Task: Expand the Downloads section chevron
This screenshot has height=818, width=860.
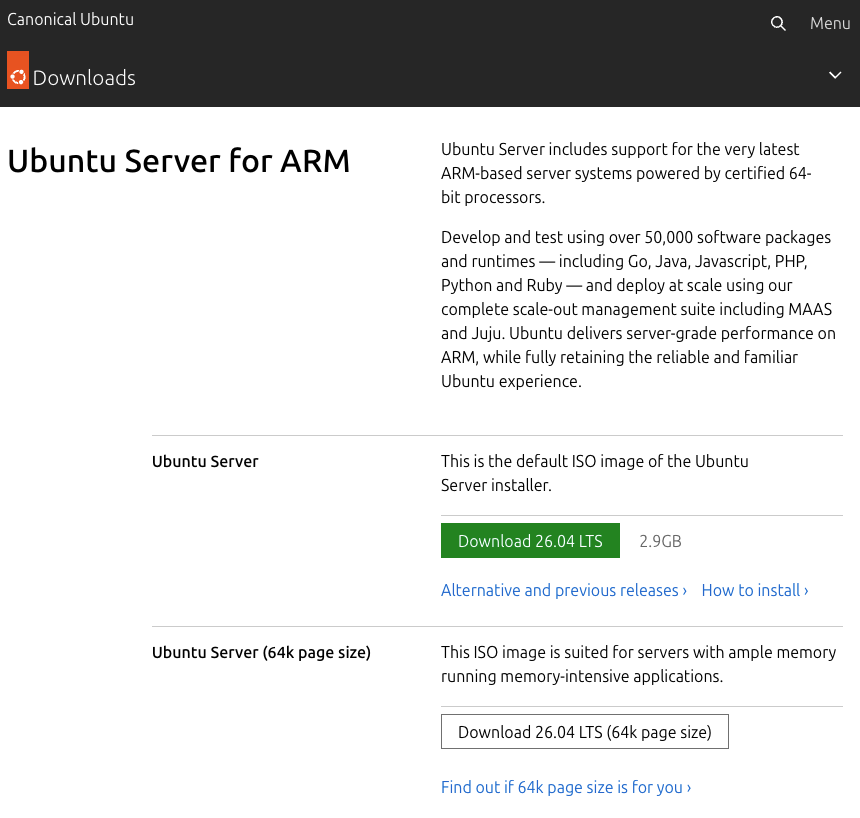Action: 835,75
